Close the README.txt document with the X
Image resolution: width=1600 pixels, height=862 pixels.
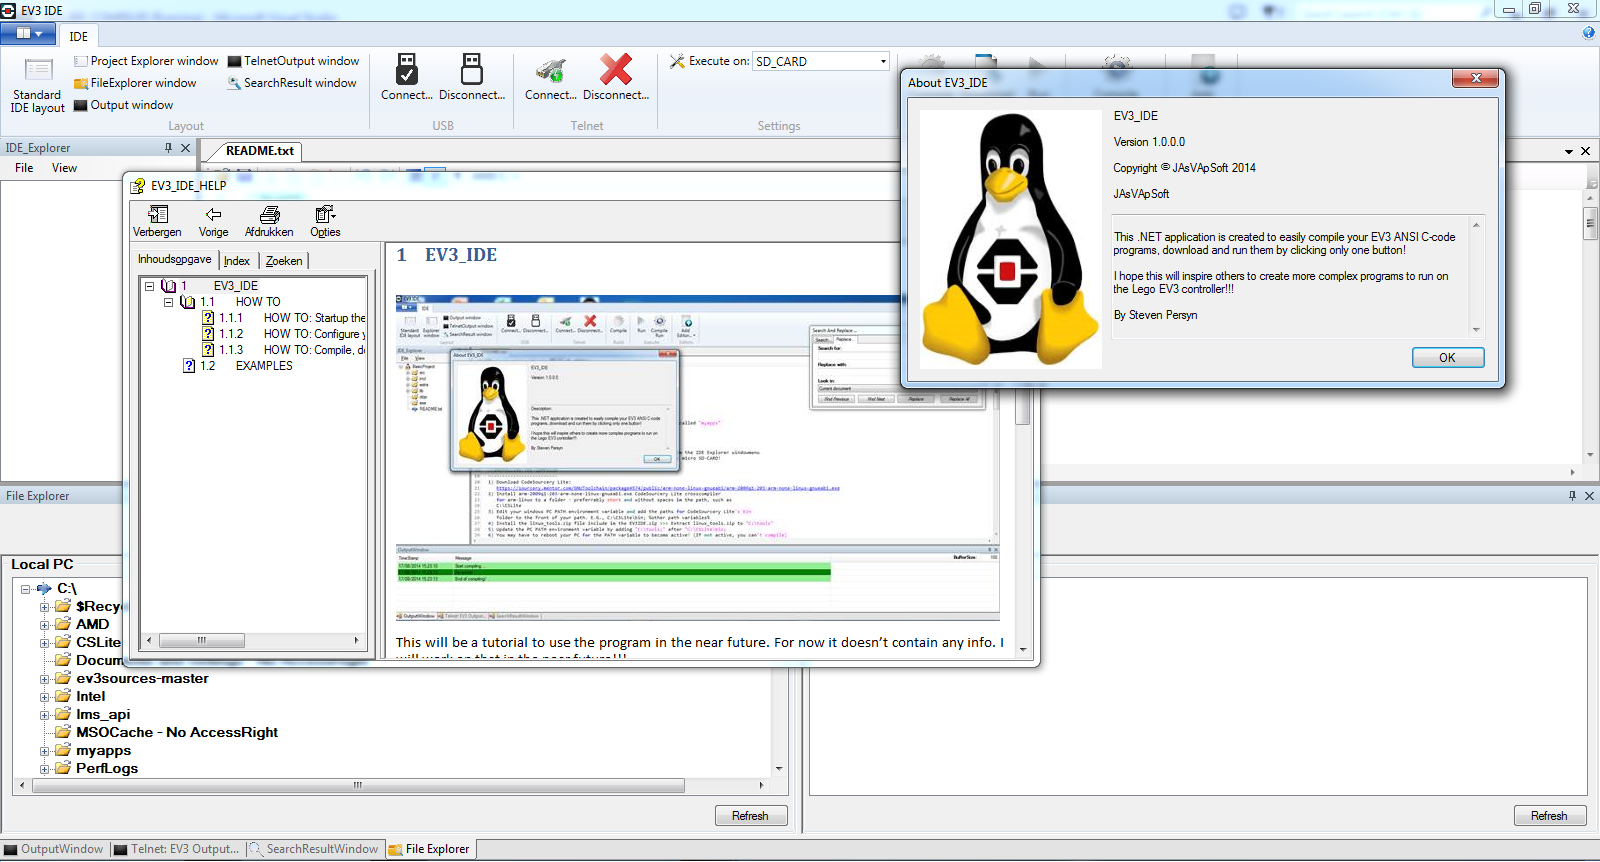[x=1585, y=151]
